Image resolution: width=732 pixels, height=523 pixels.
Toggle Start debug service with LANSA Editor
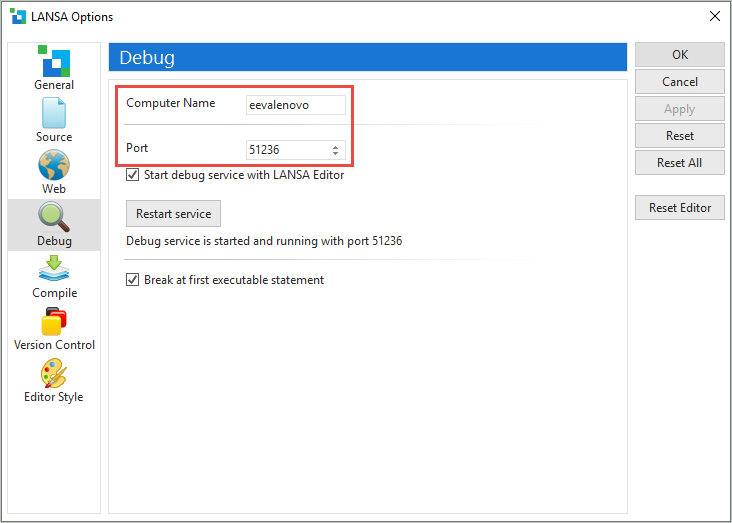coord(133,175)
